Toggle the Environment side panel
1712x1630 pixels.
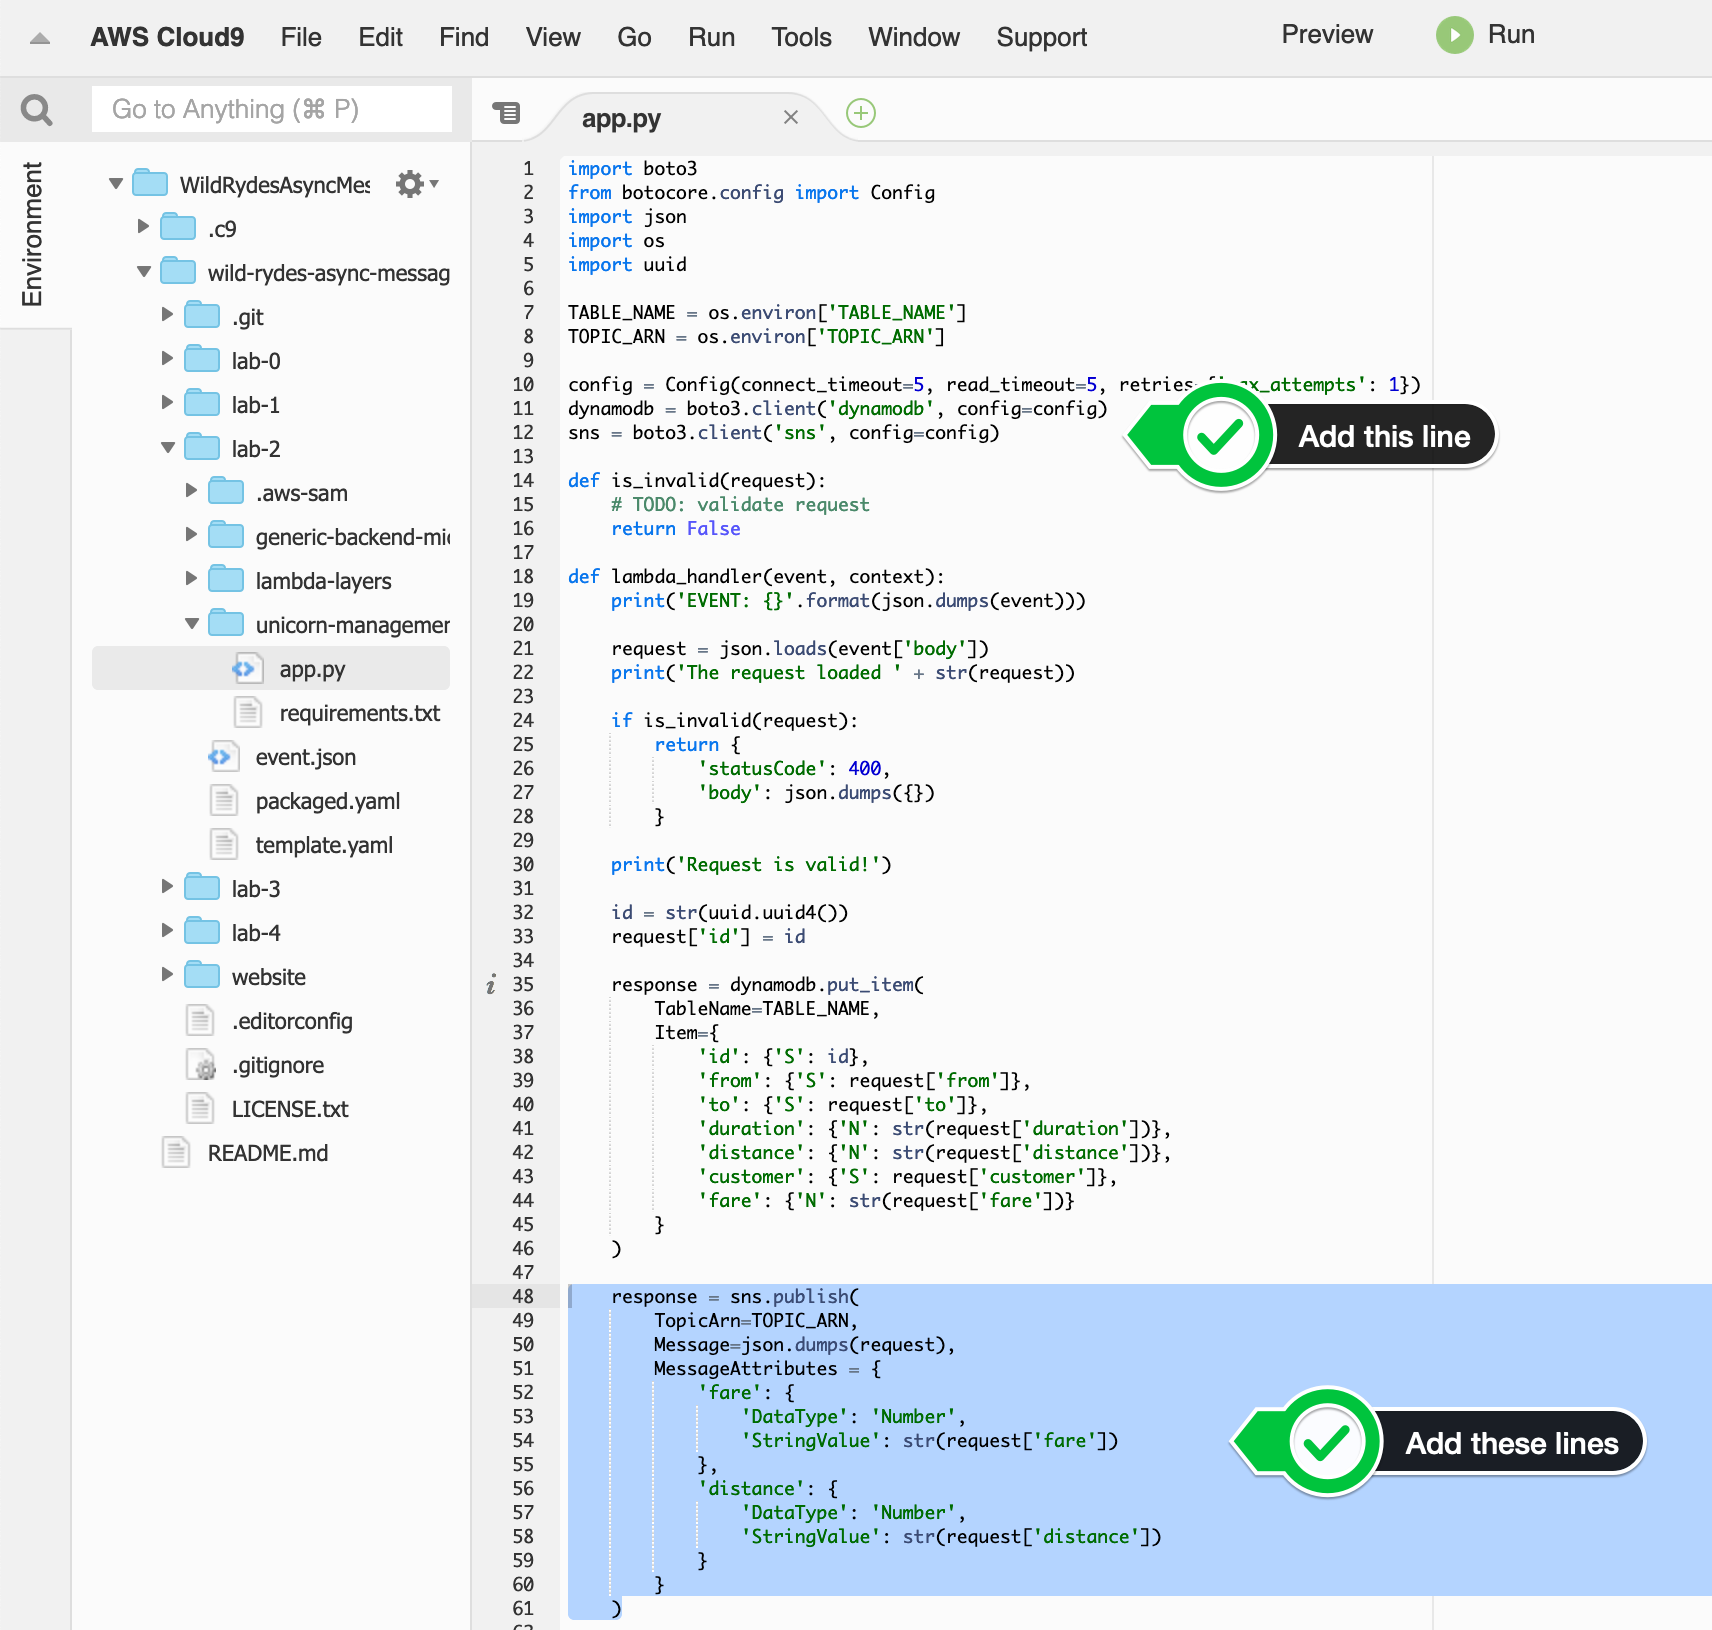point(34,234)
